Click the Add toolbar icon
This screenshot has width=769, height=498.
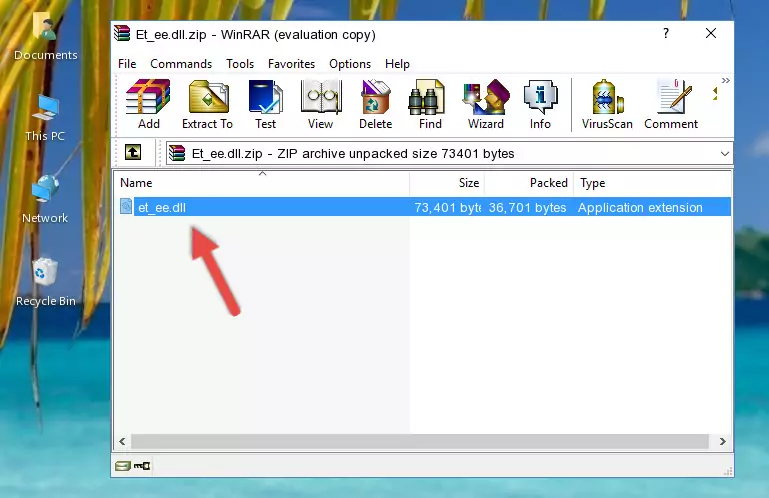[148, 105]
